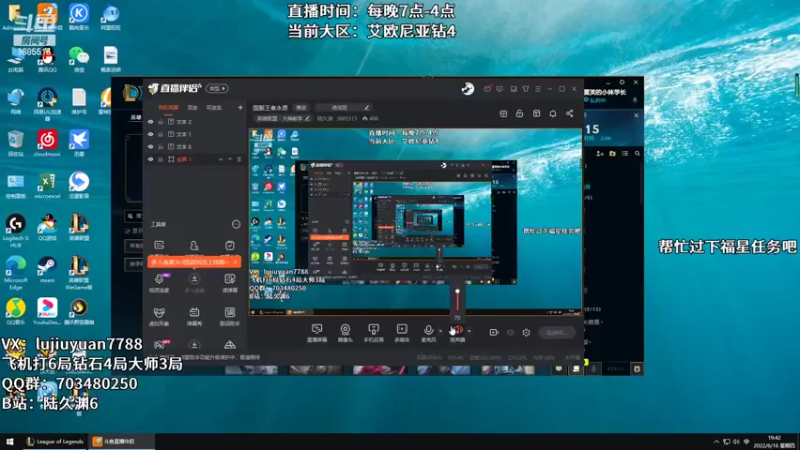This screenshot has width=800, height=450.
Task: Search contacts in the right chat panel
Action: coord(637,154)
